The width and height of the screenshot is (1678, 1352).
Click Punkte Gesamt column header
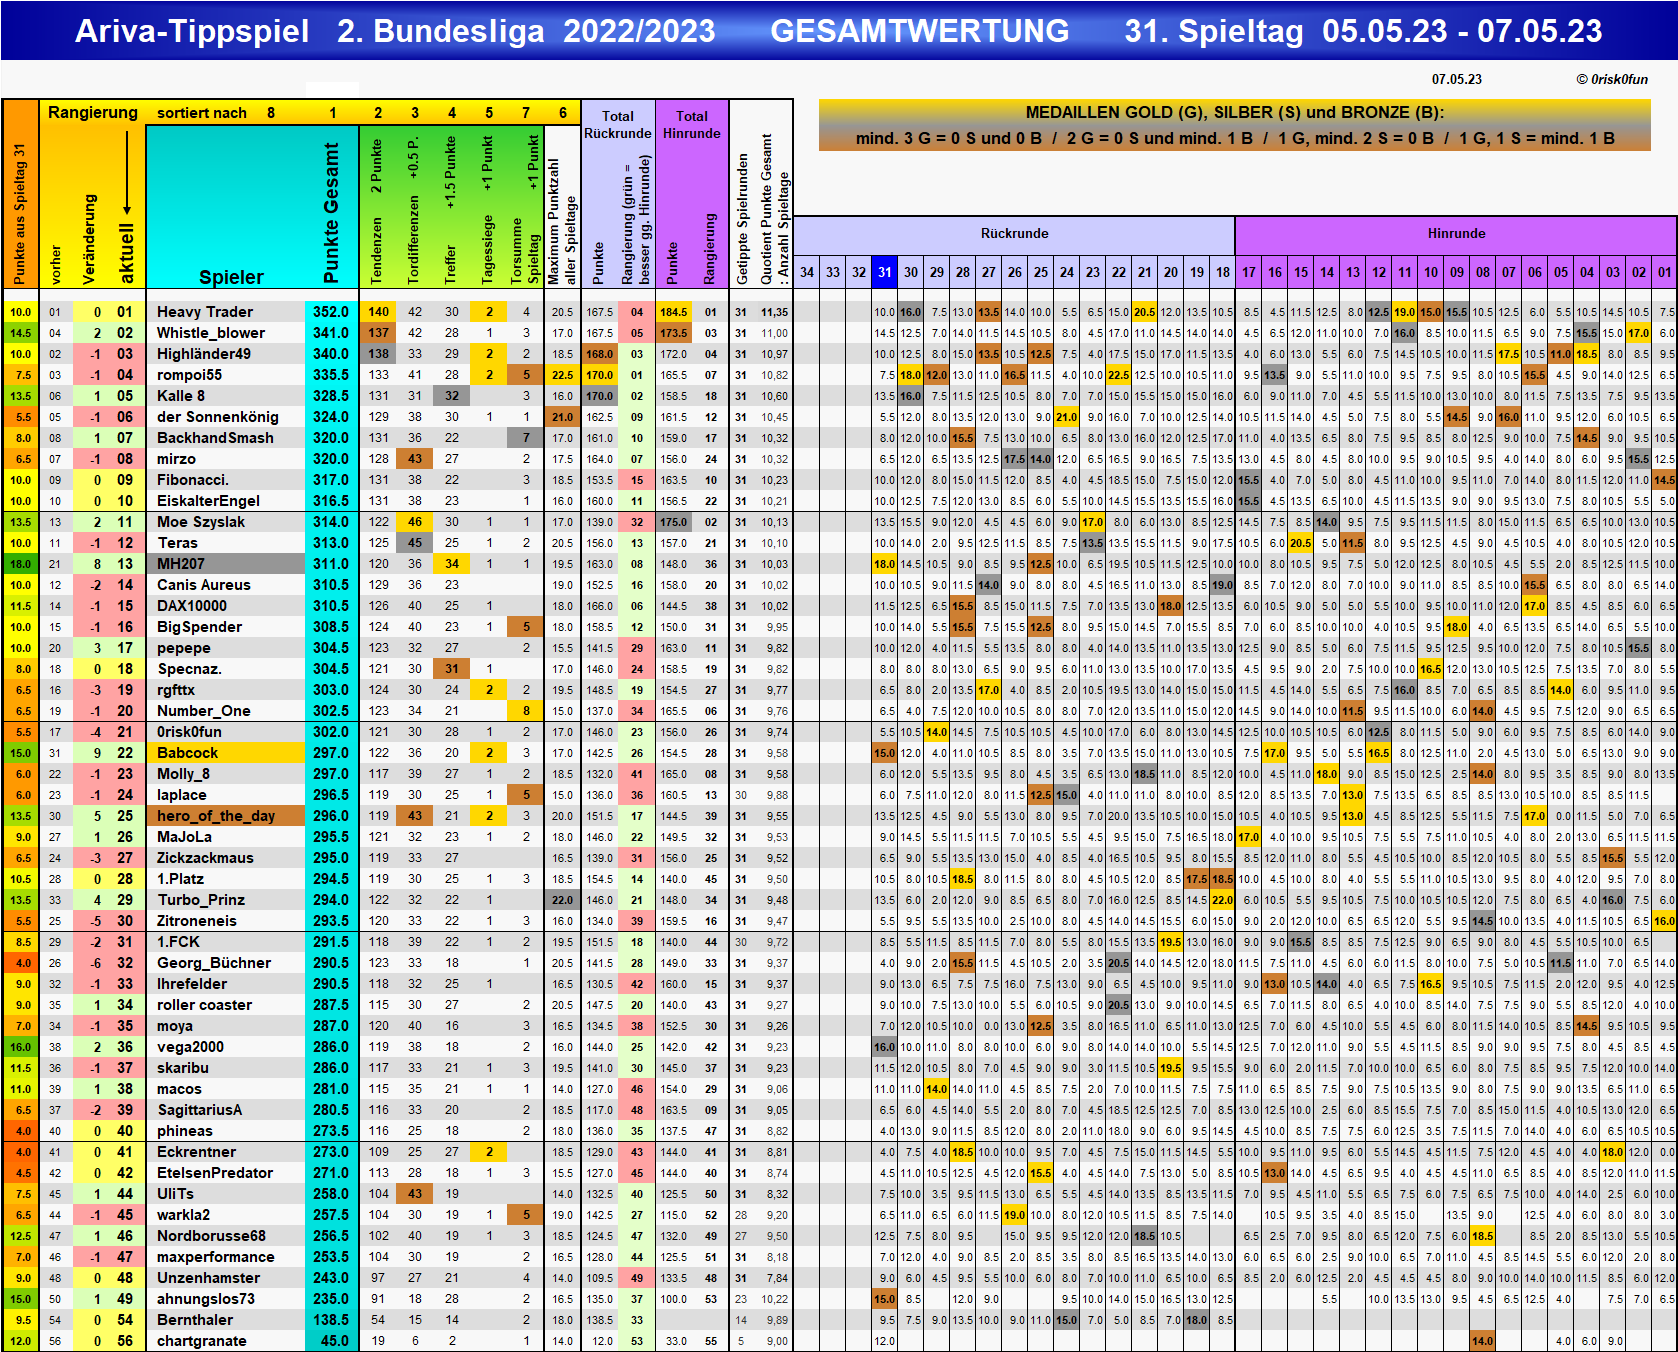pyautogui.click(x=332, y=213)
